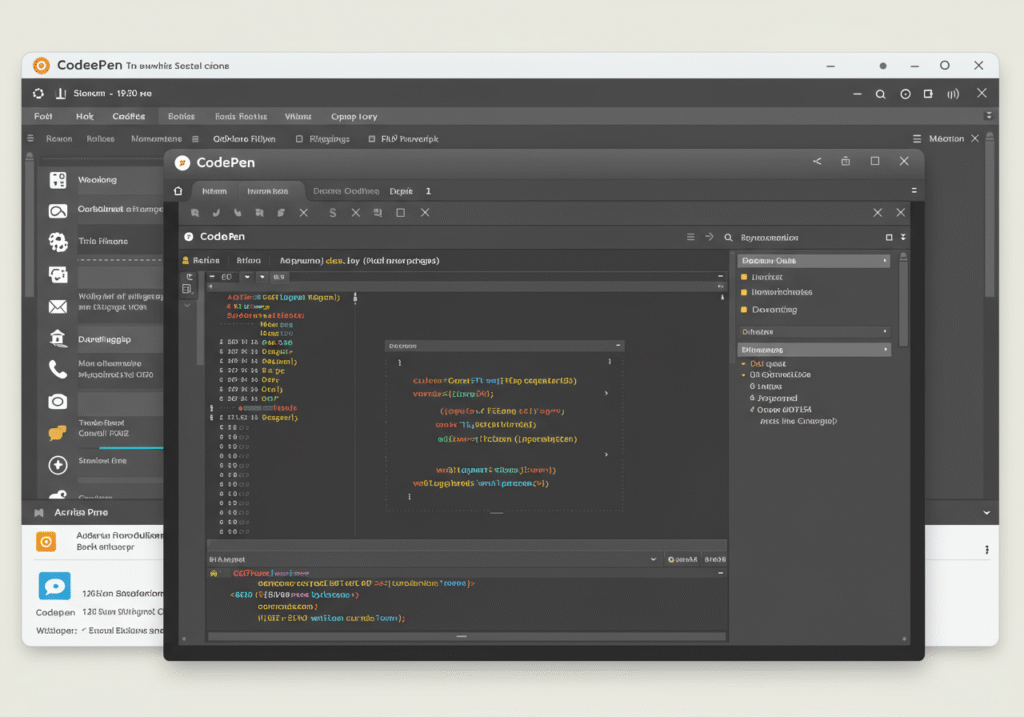The image size is (1024, 717).
Task: Open the Vhlont menu in back window
Action: tap(298, 116)
